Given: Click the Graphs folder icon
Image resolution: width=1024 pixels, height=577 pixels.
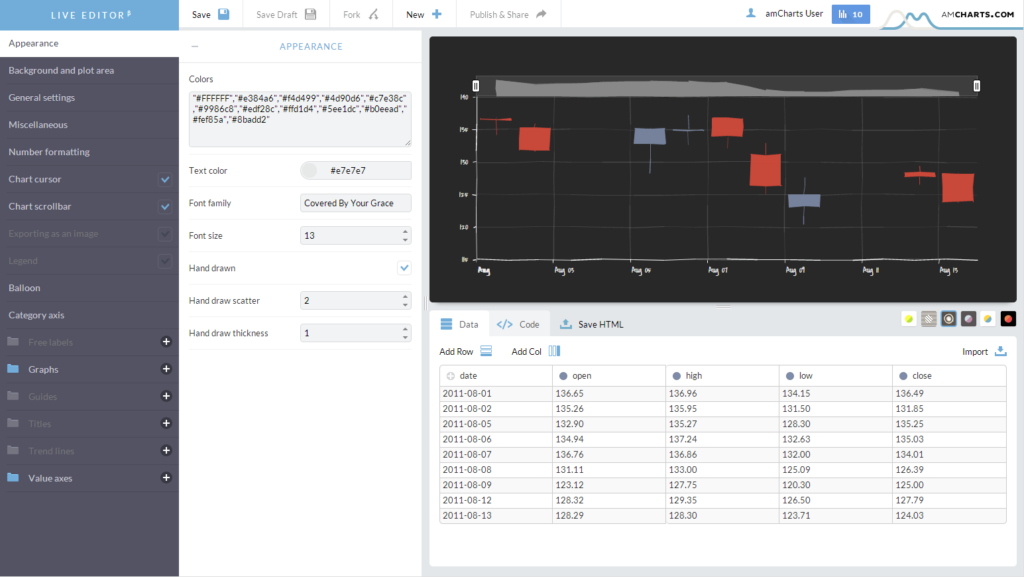Looking at the screenshot, I should pyautogui.click(x=13, y=369).
